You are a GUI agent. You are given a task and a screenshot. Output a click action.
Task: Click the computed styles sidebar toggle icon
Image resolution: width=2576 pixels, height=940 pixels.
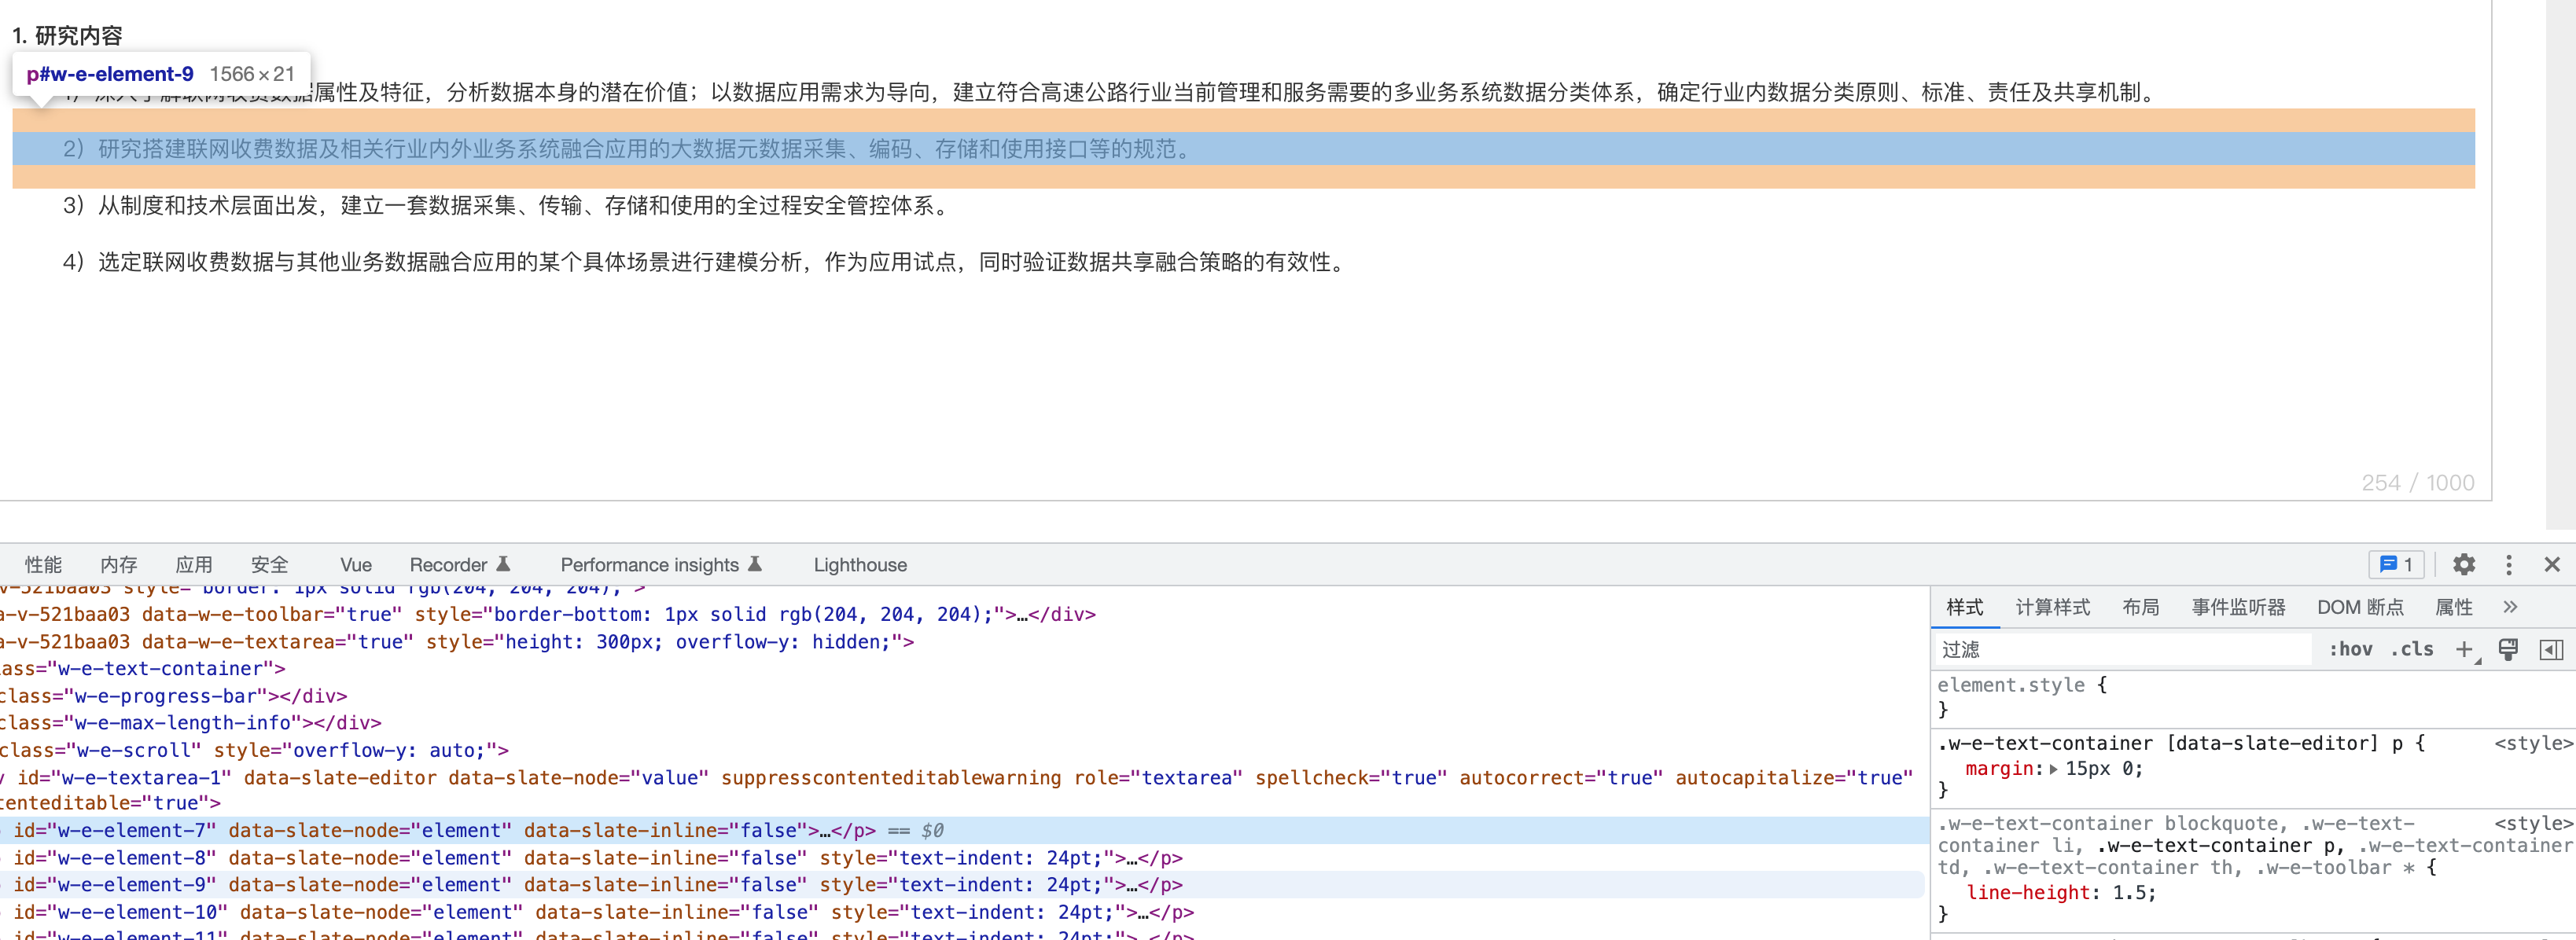2553,649
